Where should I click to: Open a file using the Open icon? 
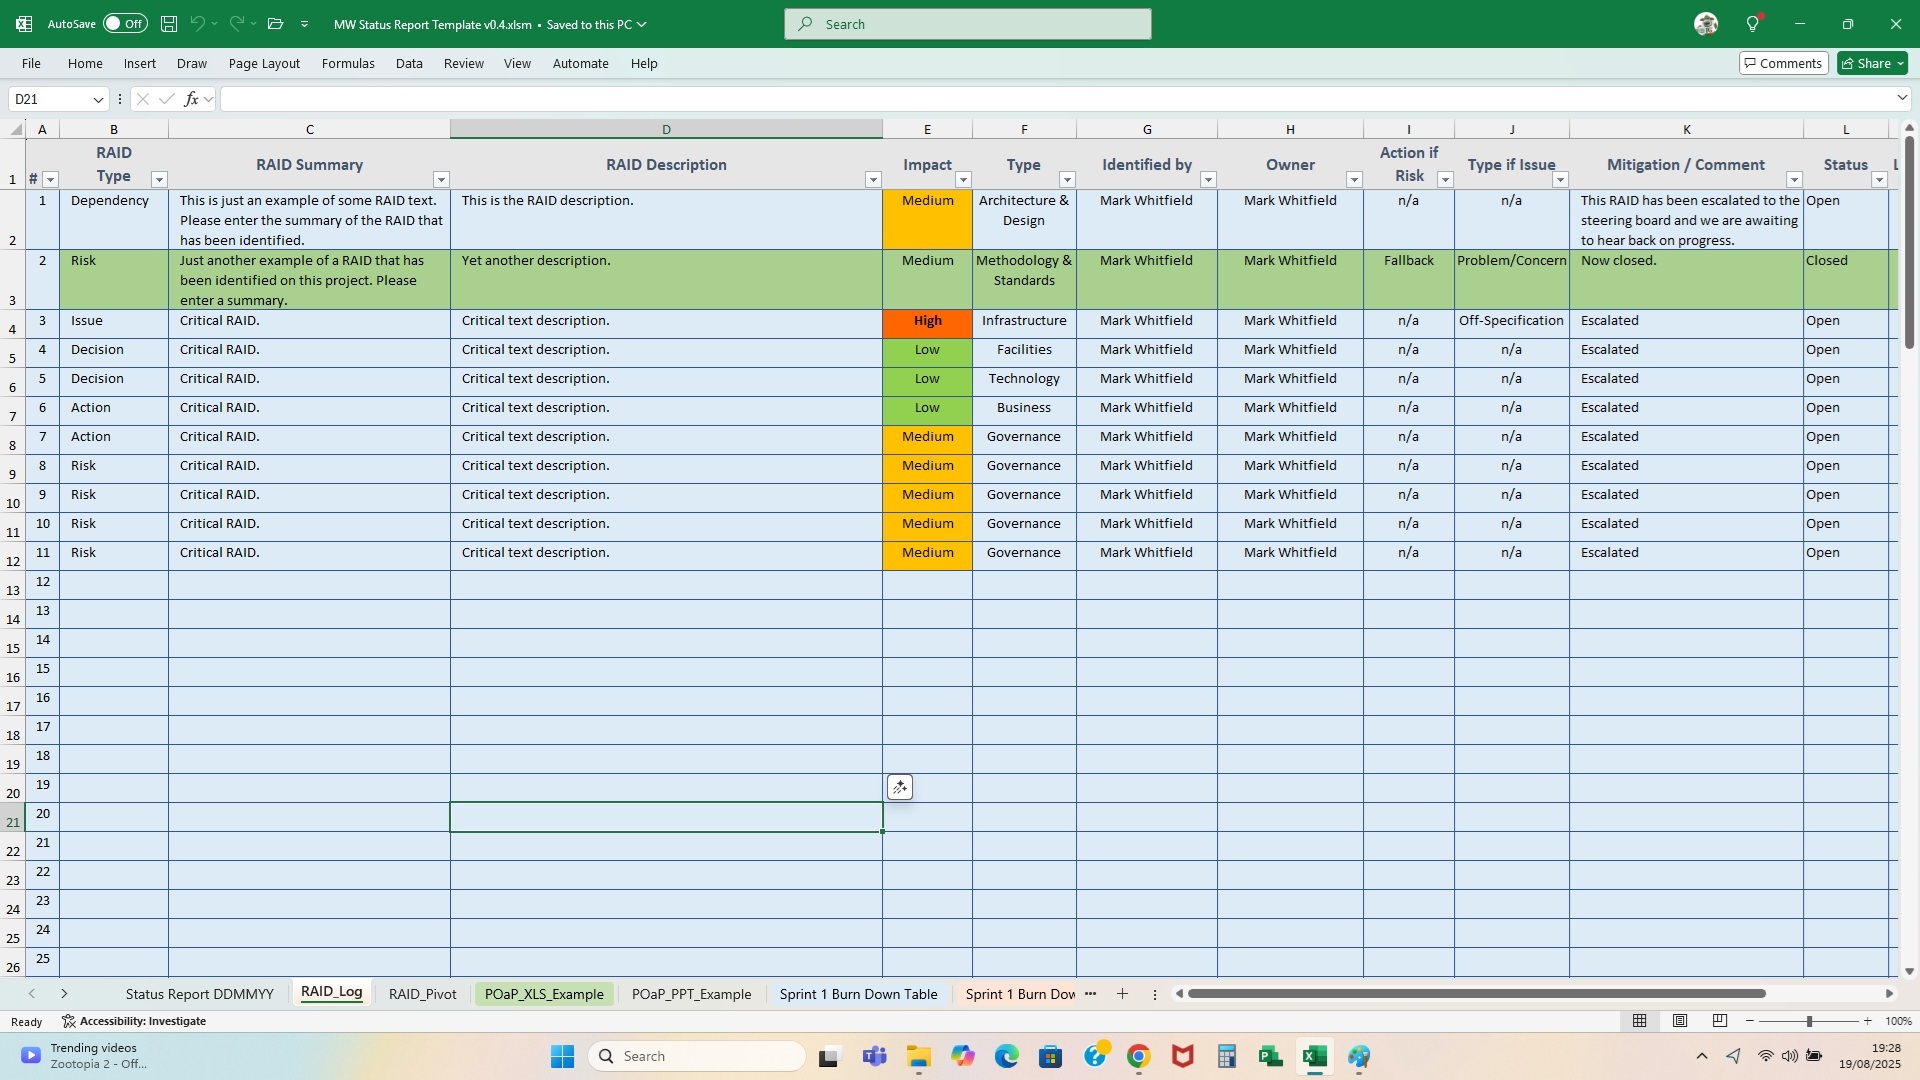[275, 23]
